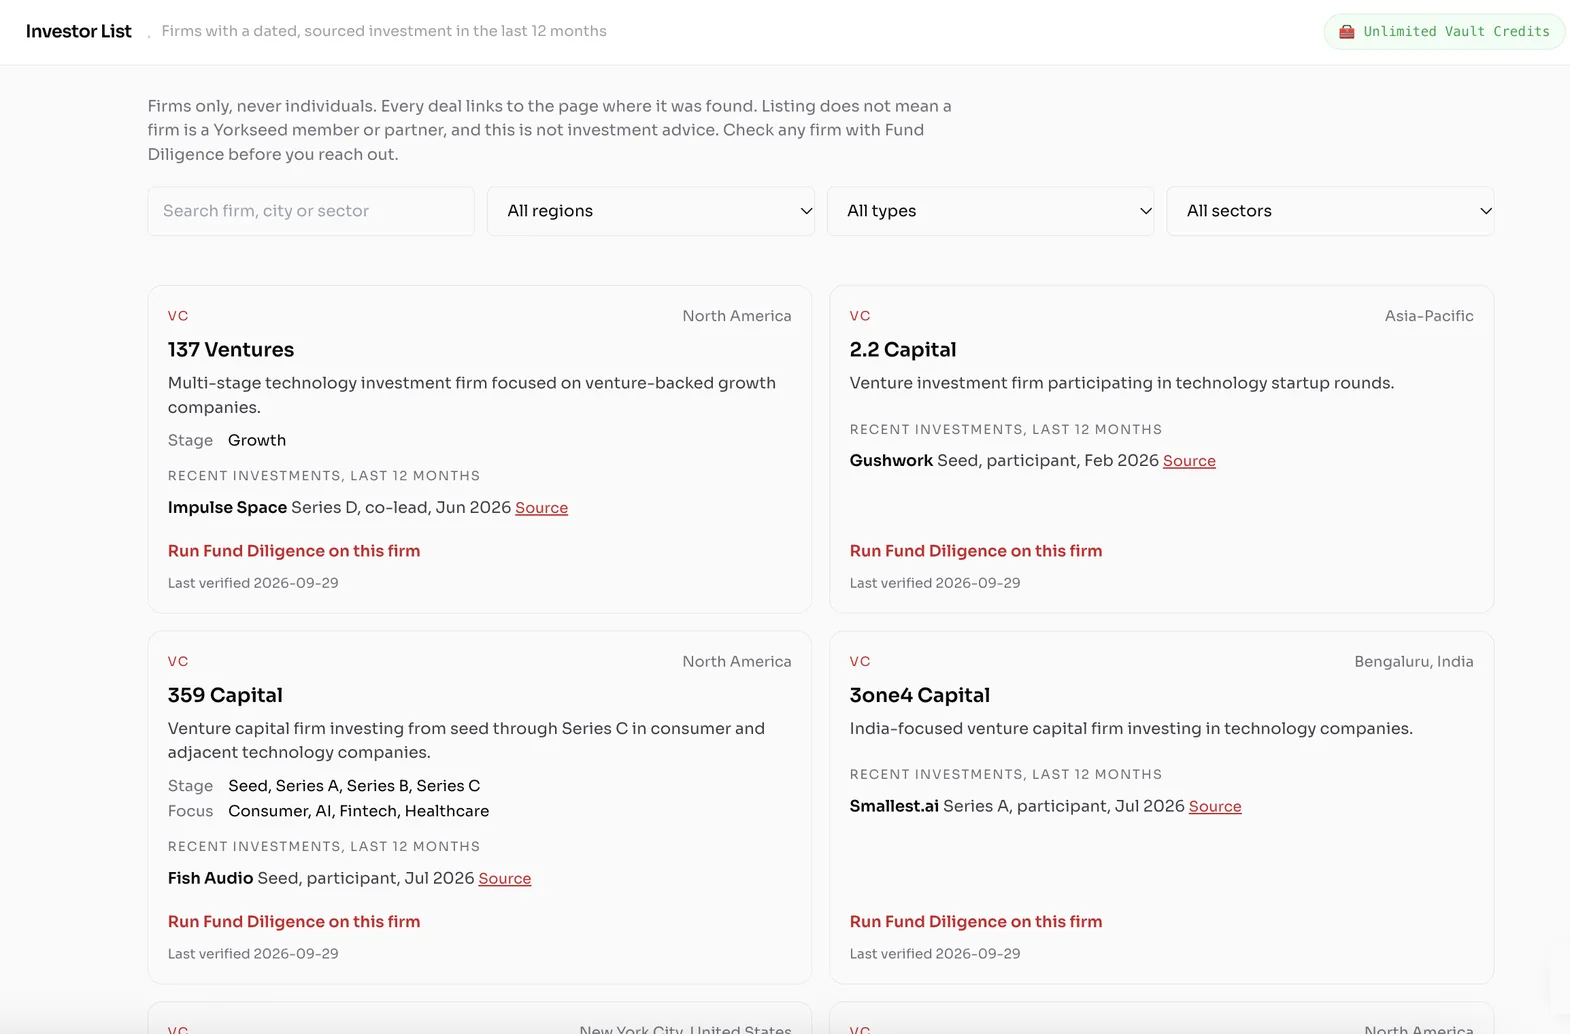Screen dimensions: 1570x1034
Task: Click the Growth stage value on 137 Ventures
Action: click(x=257, y=441)
